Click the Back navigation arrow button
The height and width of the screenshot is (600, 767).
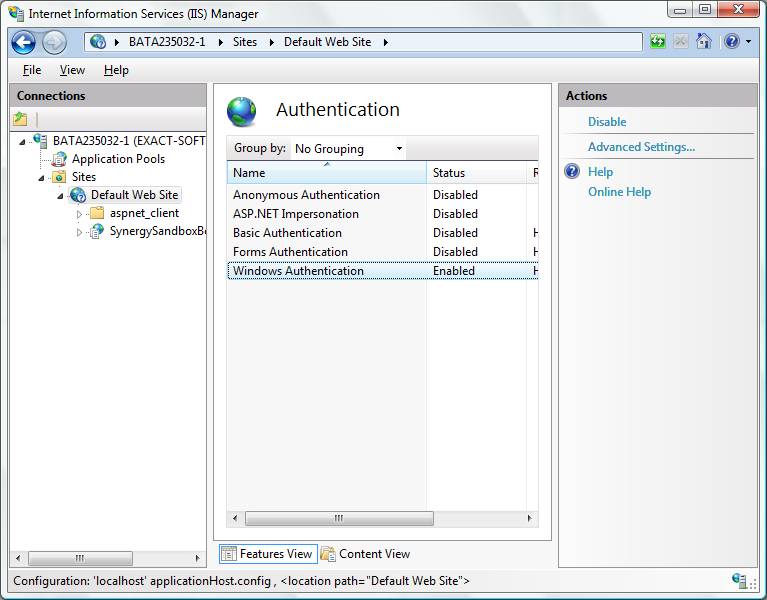point(24,42)
